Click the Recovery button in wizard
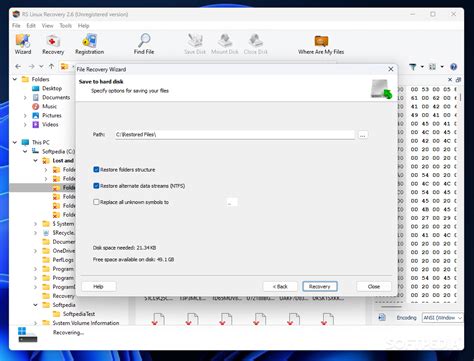This screenshot has width=474, height=361. pos(320,286)
